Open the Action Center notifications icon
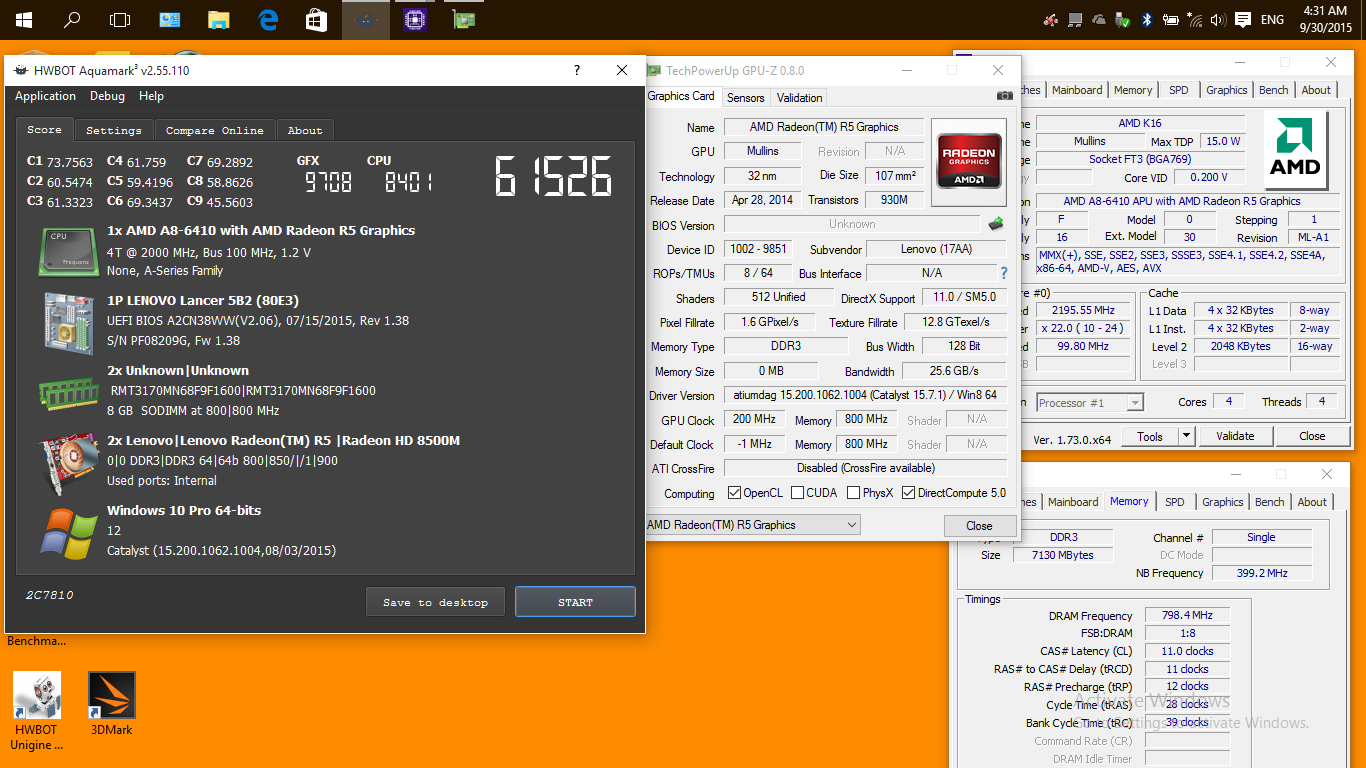 click(1243, 20)
